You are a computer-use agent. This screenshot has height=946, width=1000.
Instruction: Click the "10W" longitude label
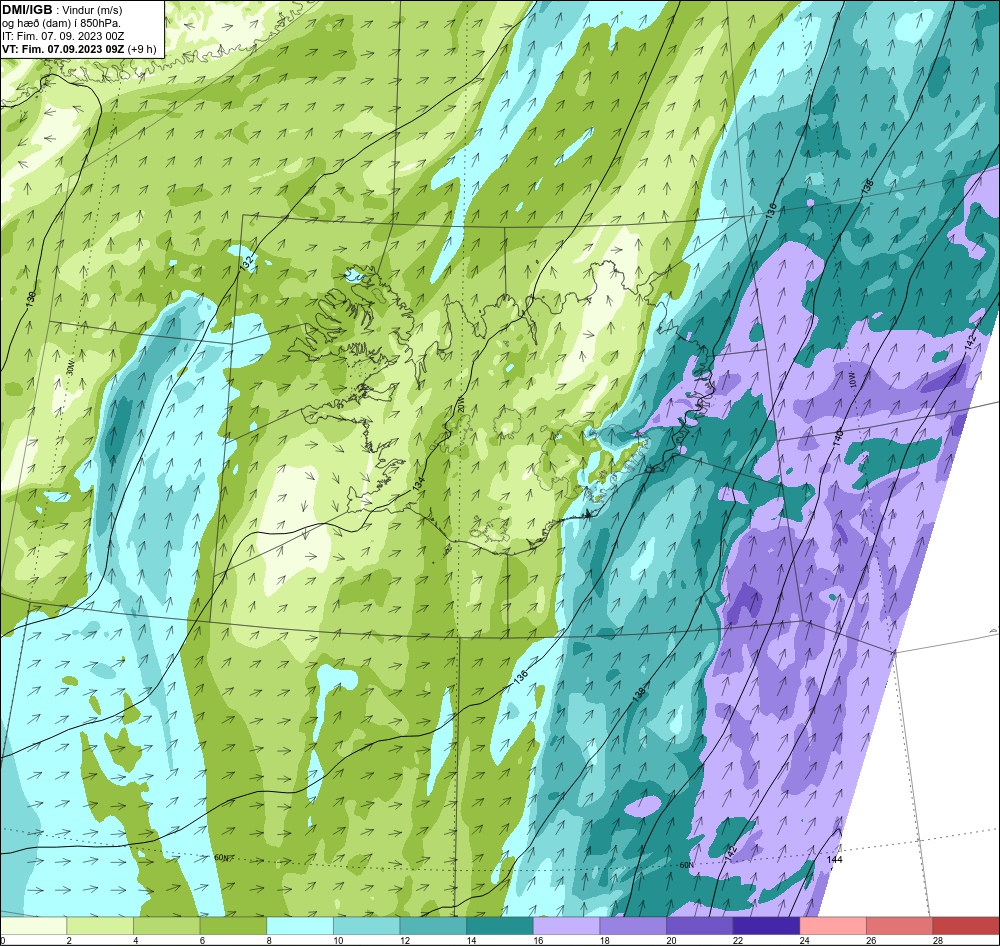[851, 380]
